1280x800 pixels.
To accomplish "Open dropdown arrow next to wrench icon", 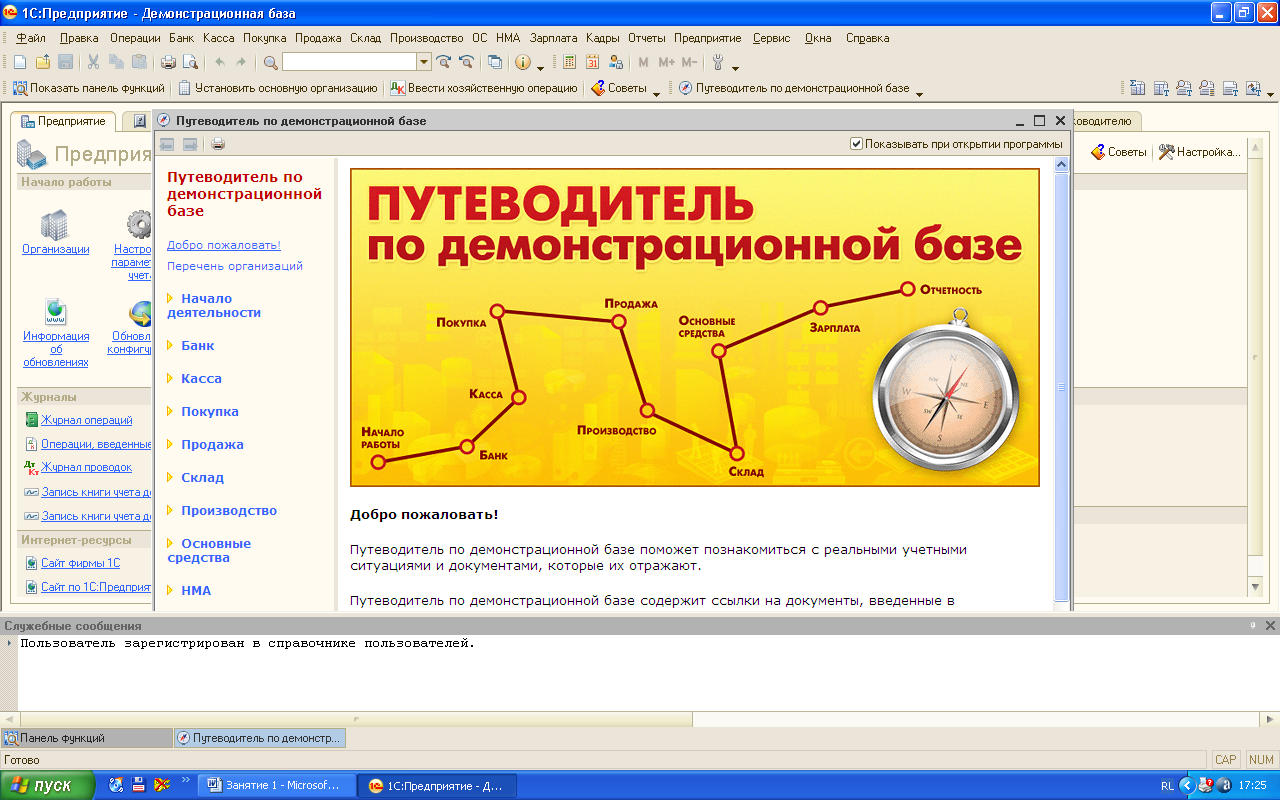I will pos(735,66).
